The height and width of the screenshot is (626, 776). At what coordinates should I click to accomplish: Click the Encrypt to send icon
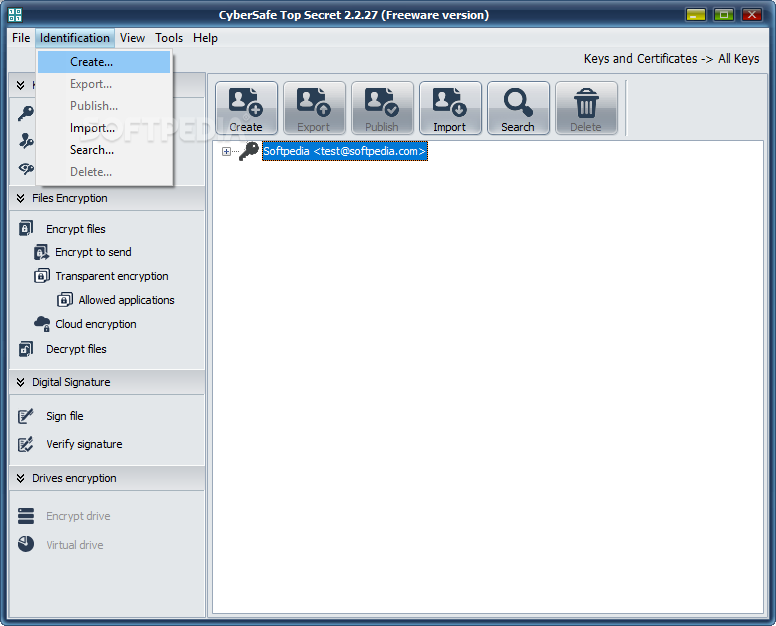[x=41, y=252]
